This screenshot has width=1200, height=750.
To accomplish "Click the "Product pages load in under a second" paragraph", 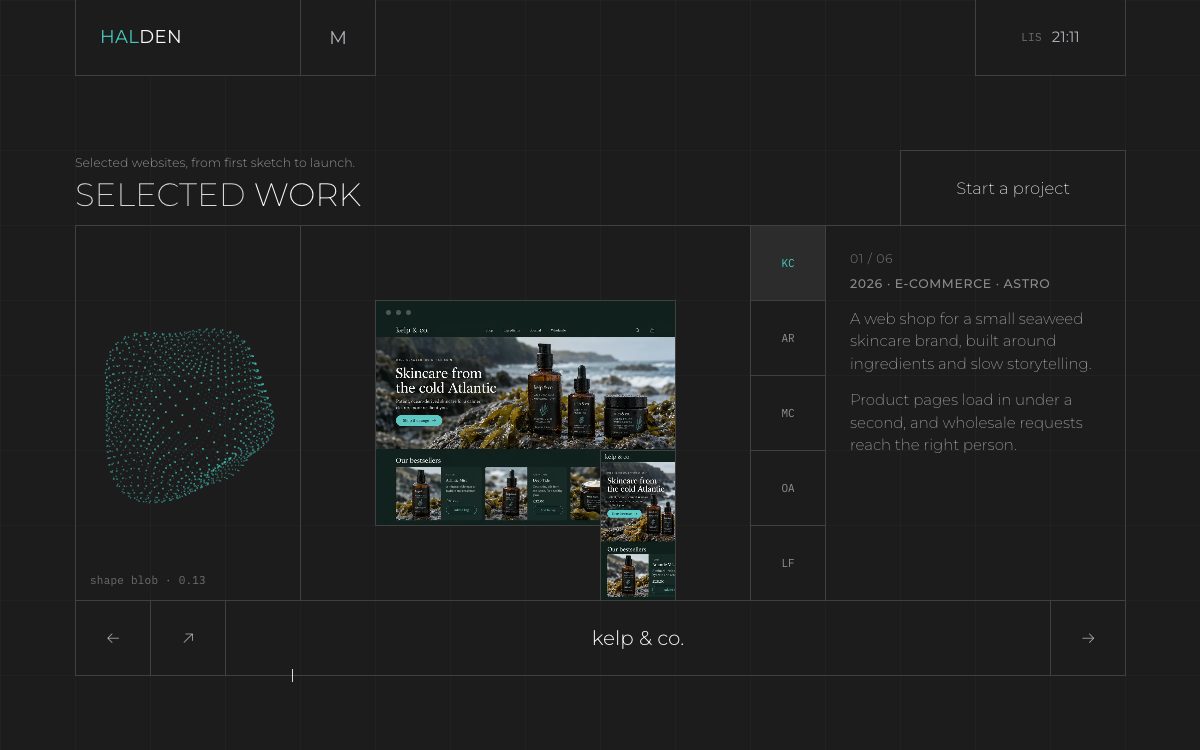I will click(x=966, y=422).
